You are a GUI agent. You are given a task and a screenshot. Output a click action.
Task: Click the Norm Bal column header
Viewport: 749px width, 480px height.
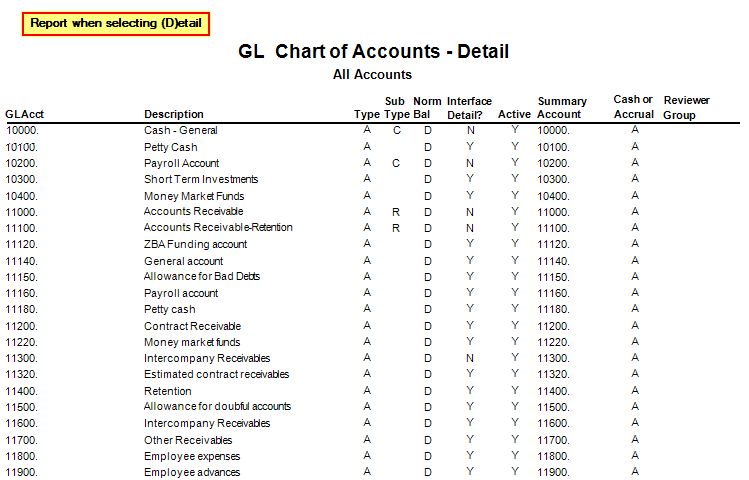(x=427, y=108)
